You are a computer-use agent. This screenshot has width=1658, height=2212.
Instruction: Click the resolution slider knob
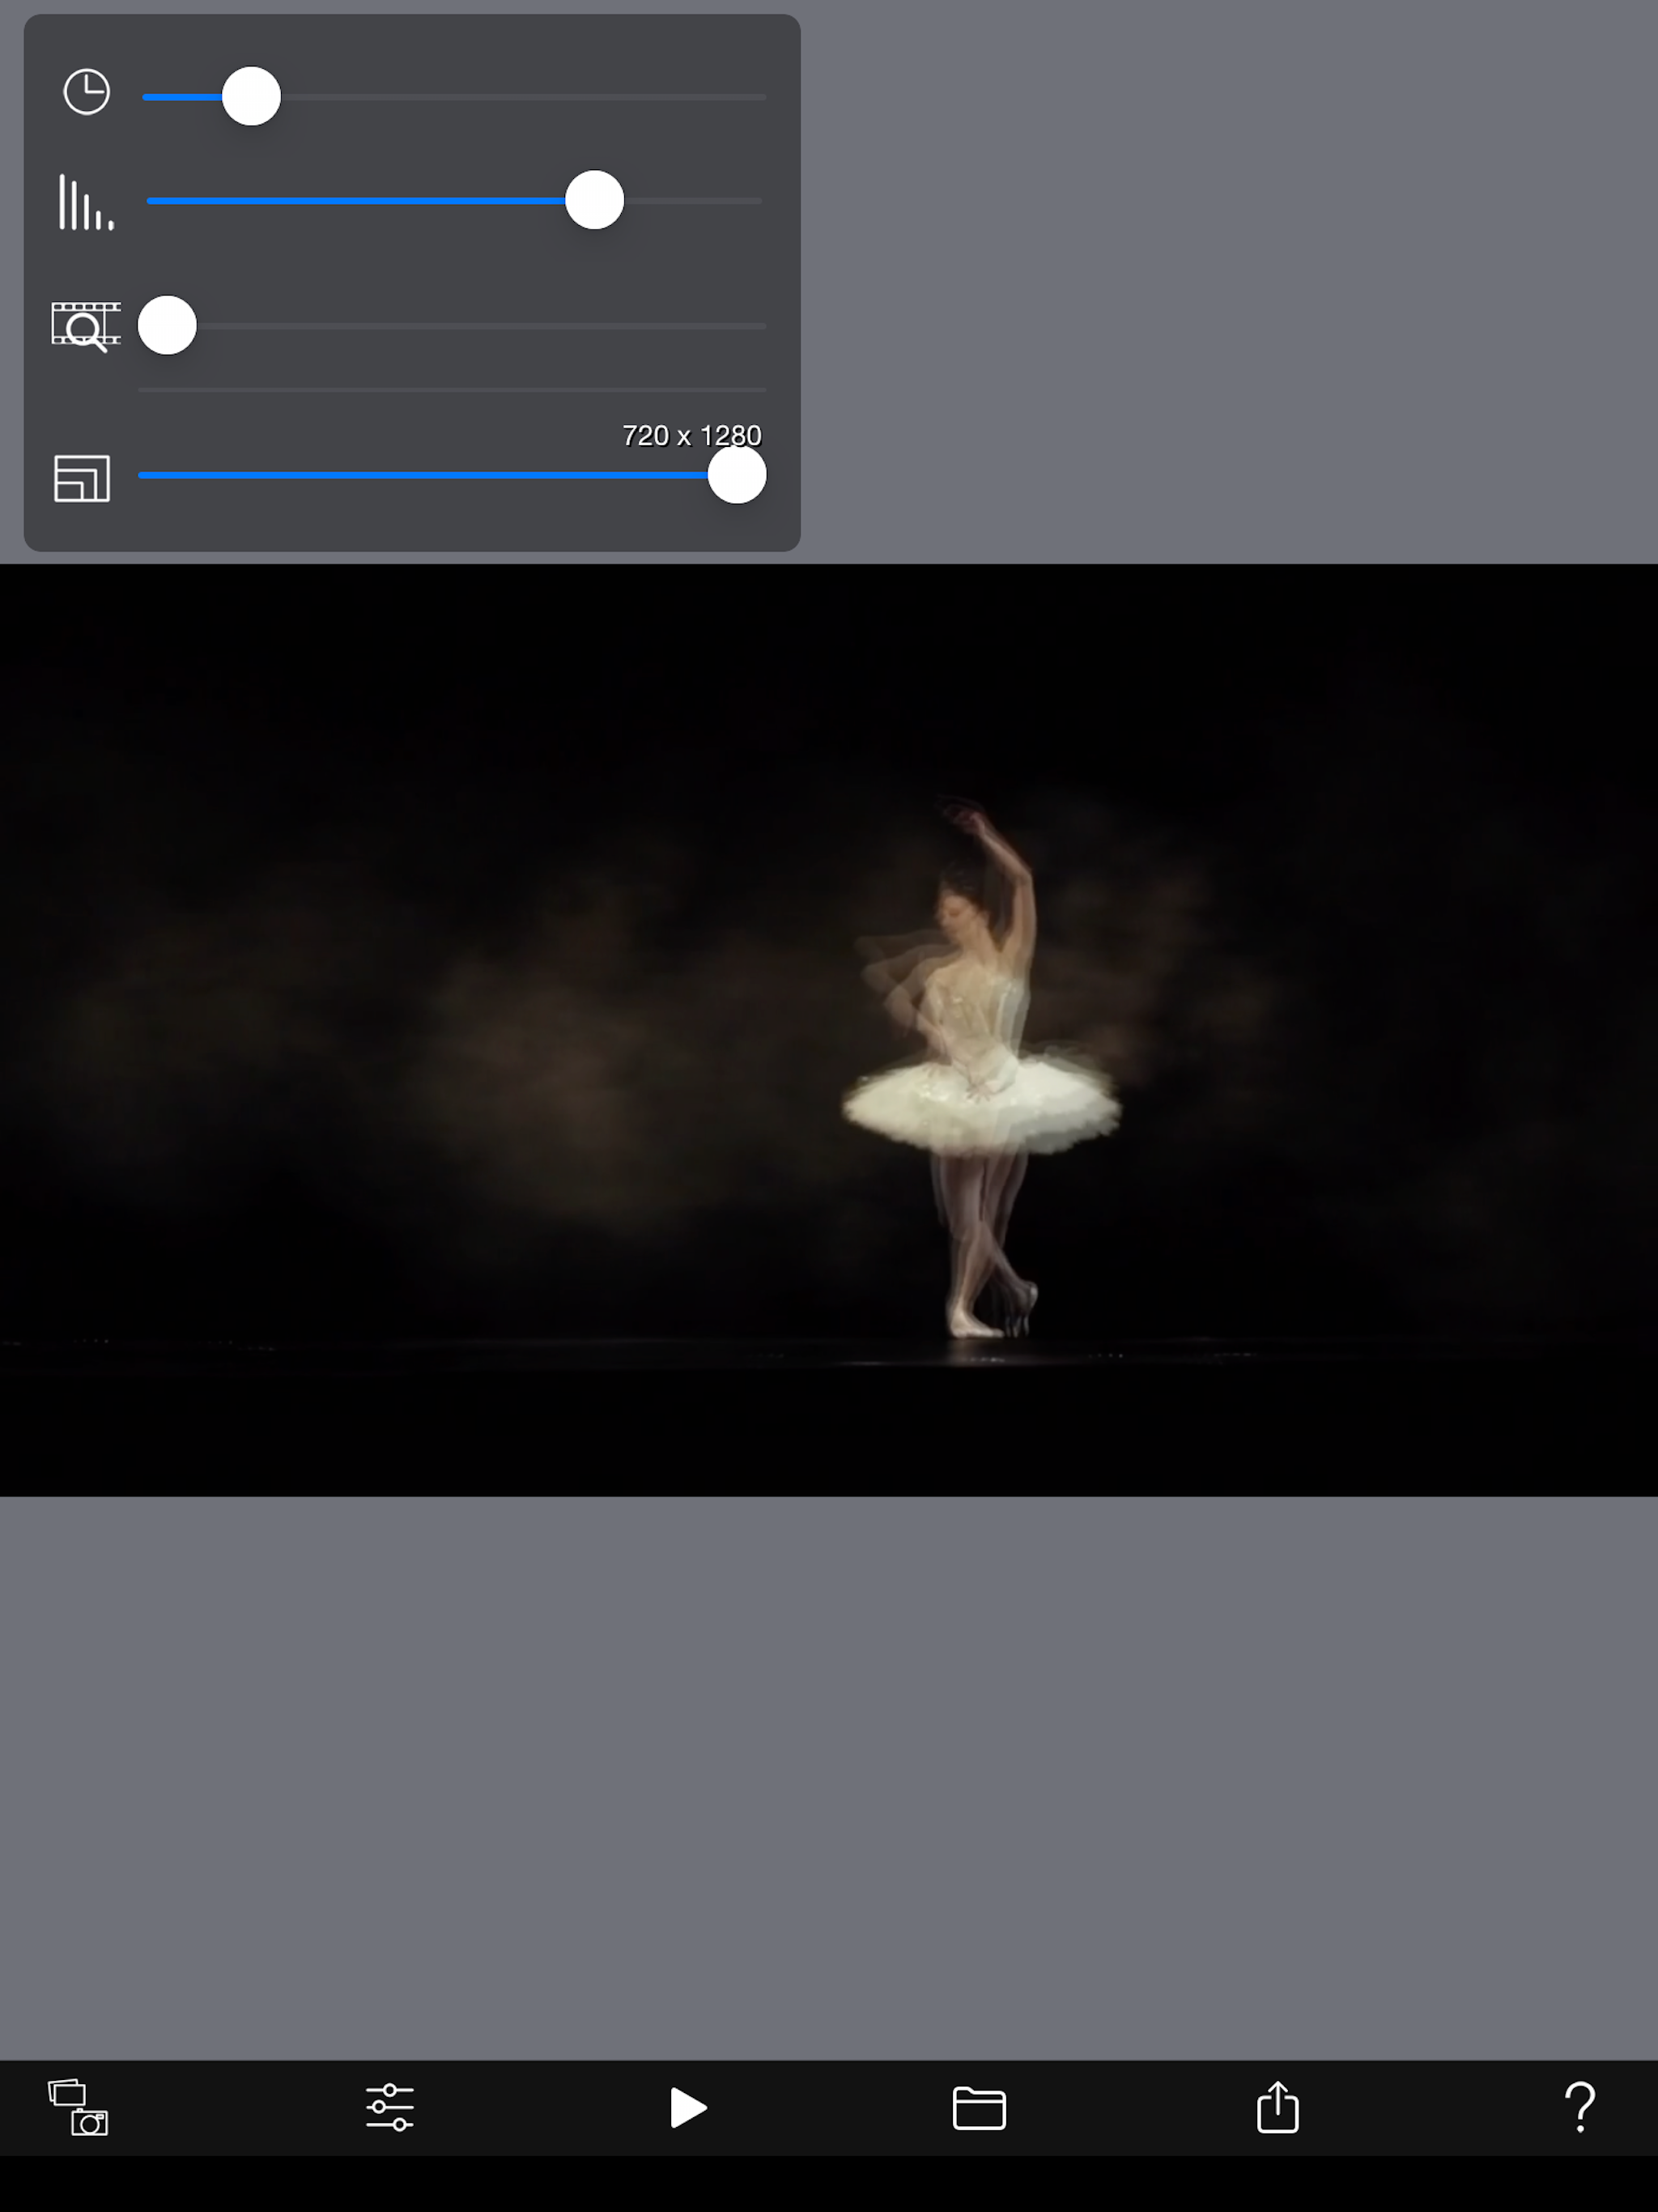(x=736, y=475)
